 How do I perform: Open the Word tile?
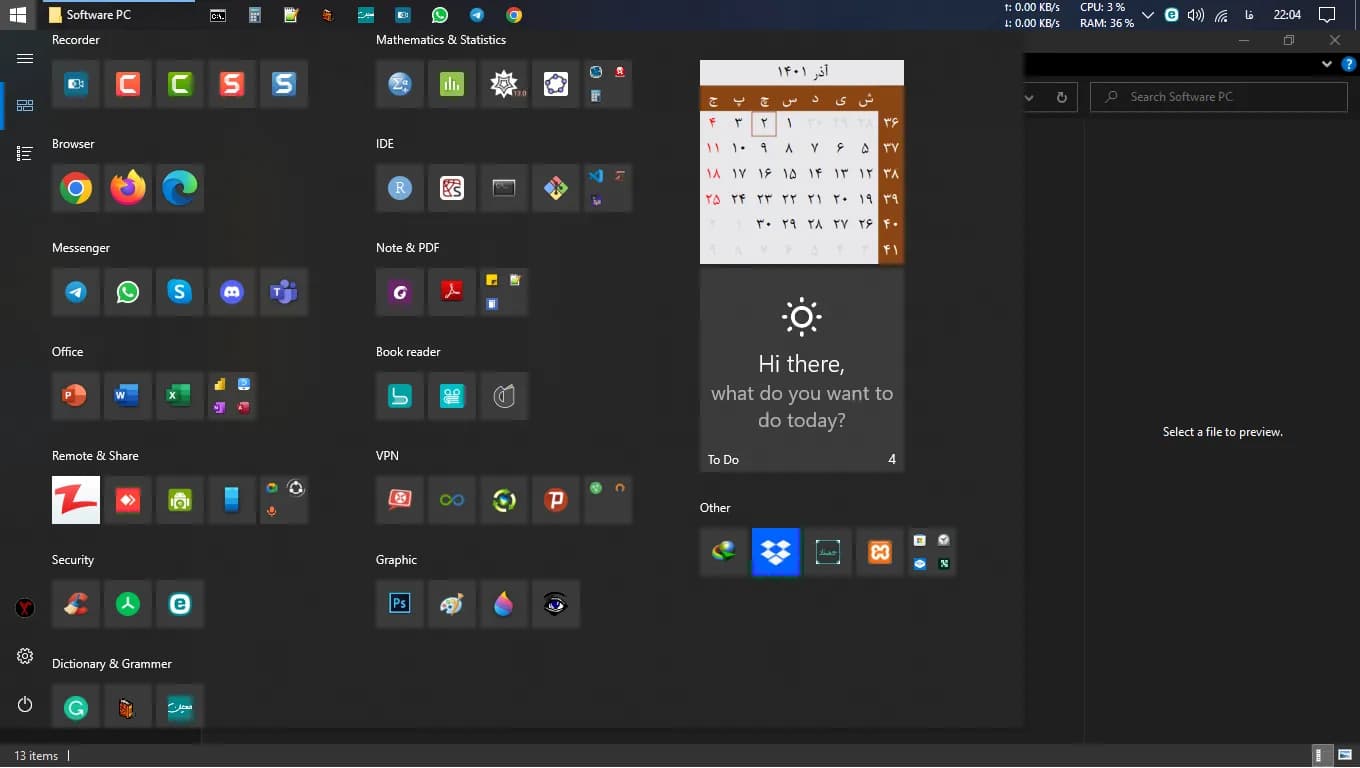[x=128, y=396]
